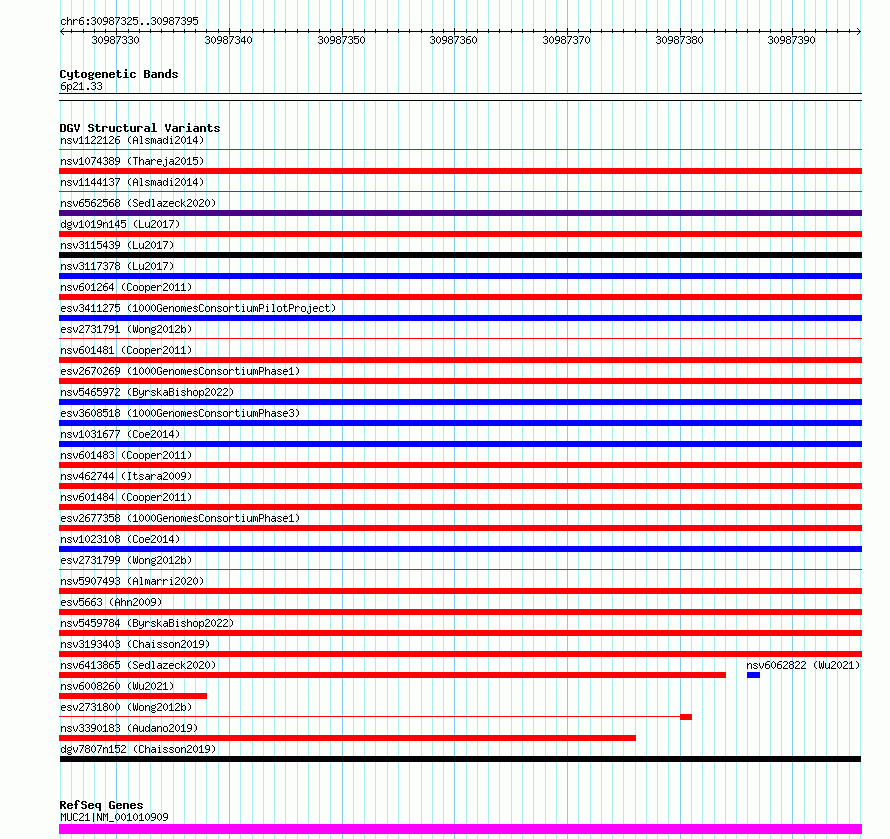Image resolution: width=890 pixels, height=839 pixels.
Task: Open nsv462744 (Itsara2009) label
Action: 126,476
